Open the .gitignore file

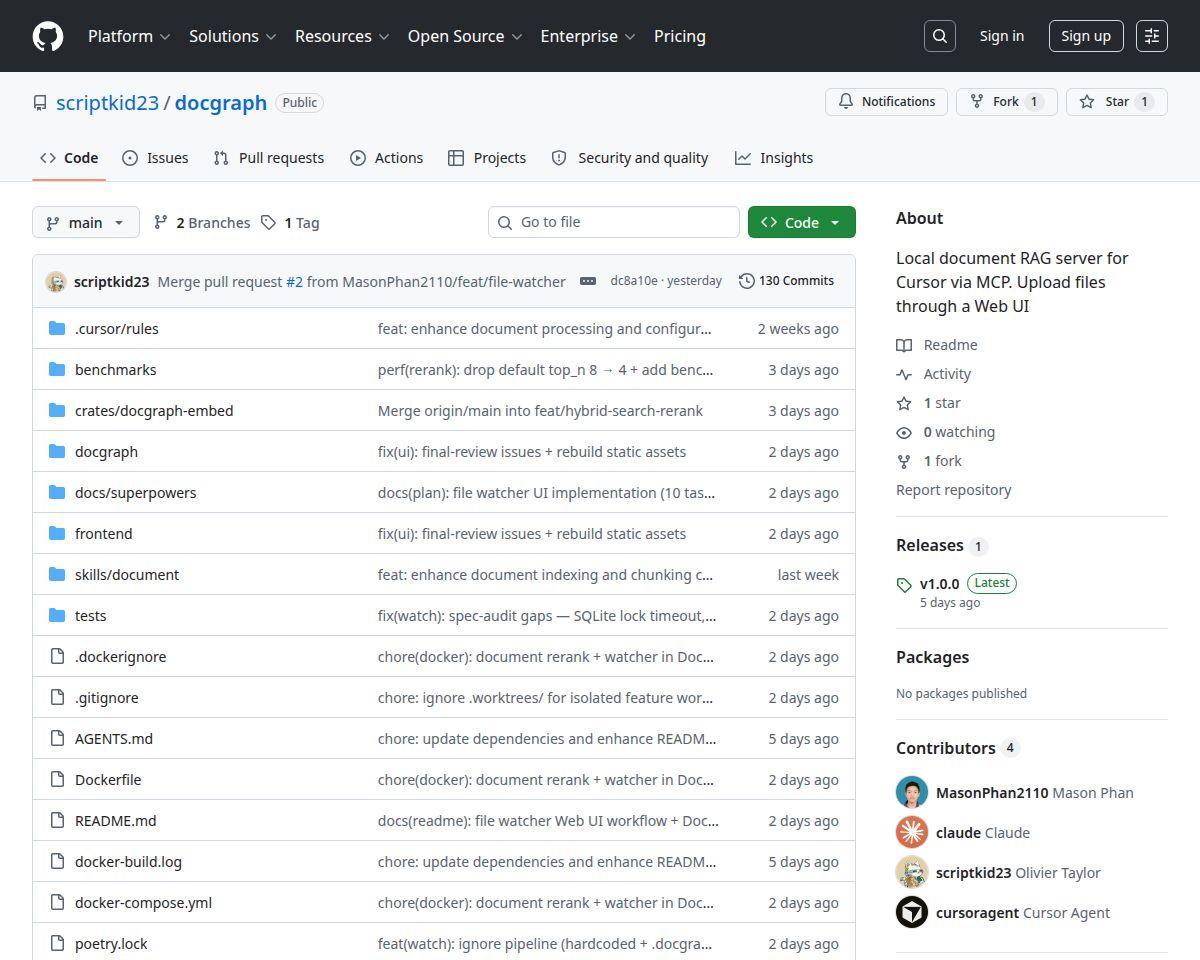tap(107, 697)
